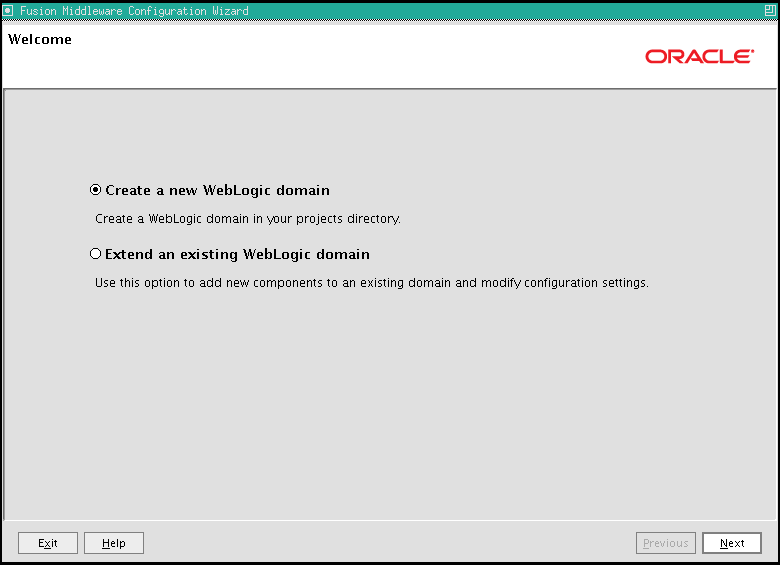Click the Next button
Image resolution: width=780 pixels, height=565 pixels.
tap(732, 543)
